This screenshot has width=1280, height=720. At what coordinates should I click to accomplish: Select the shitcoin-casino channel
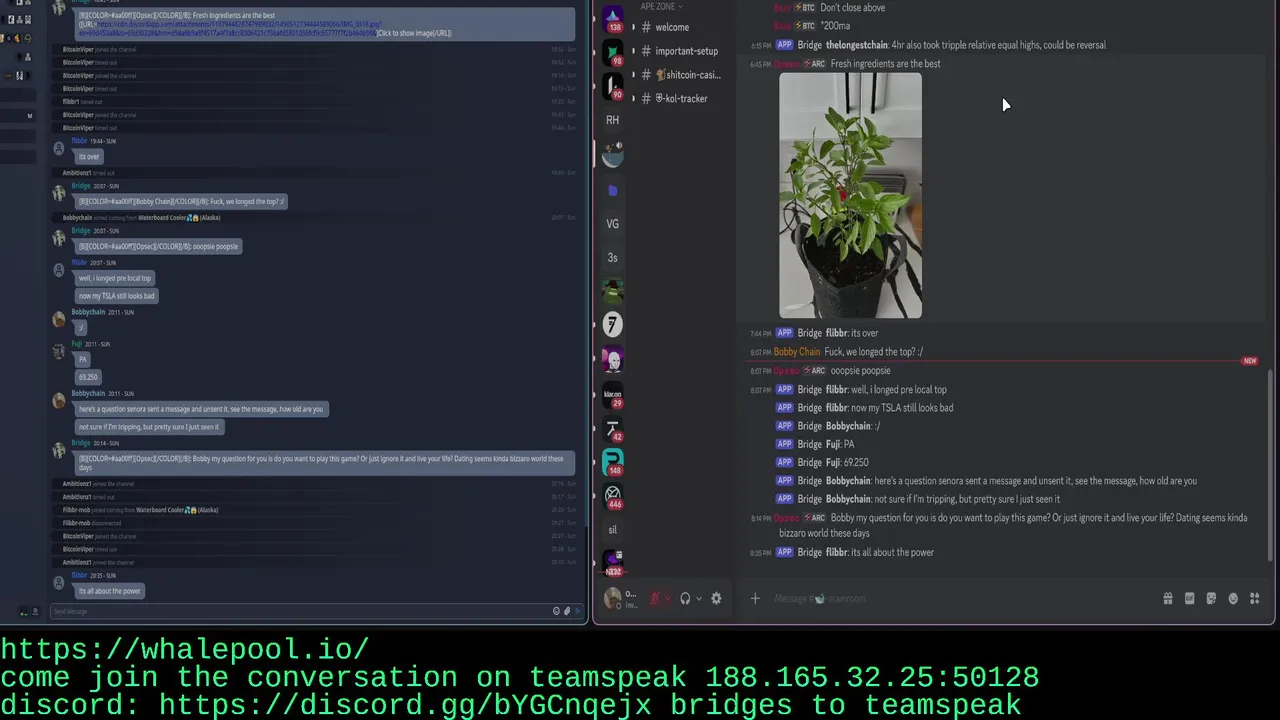[x=686, y=75]
